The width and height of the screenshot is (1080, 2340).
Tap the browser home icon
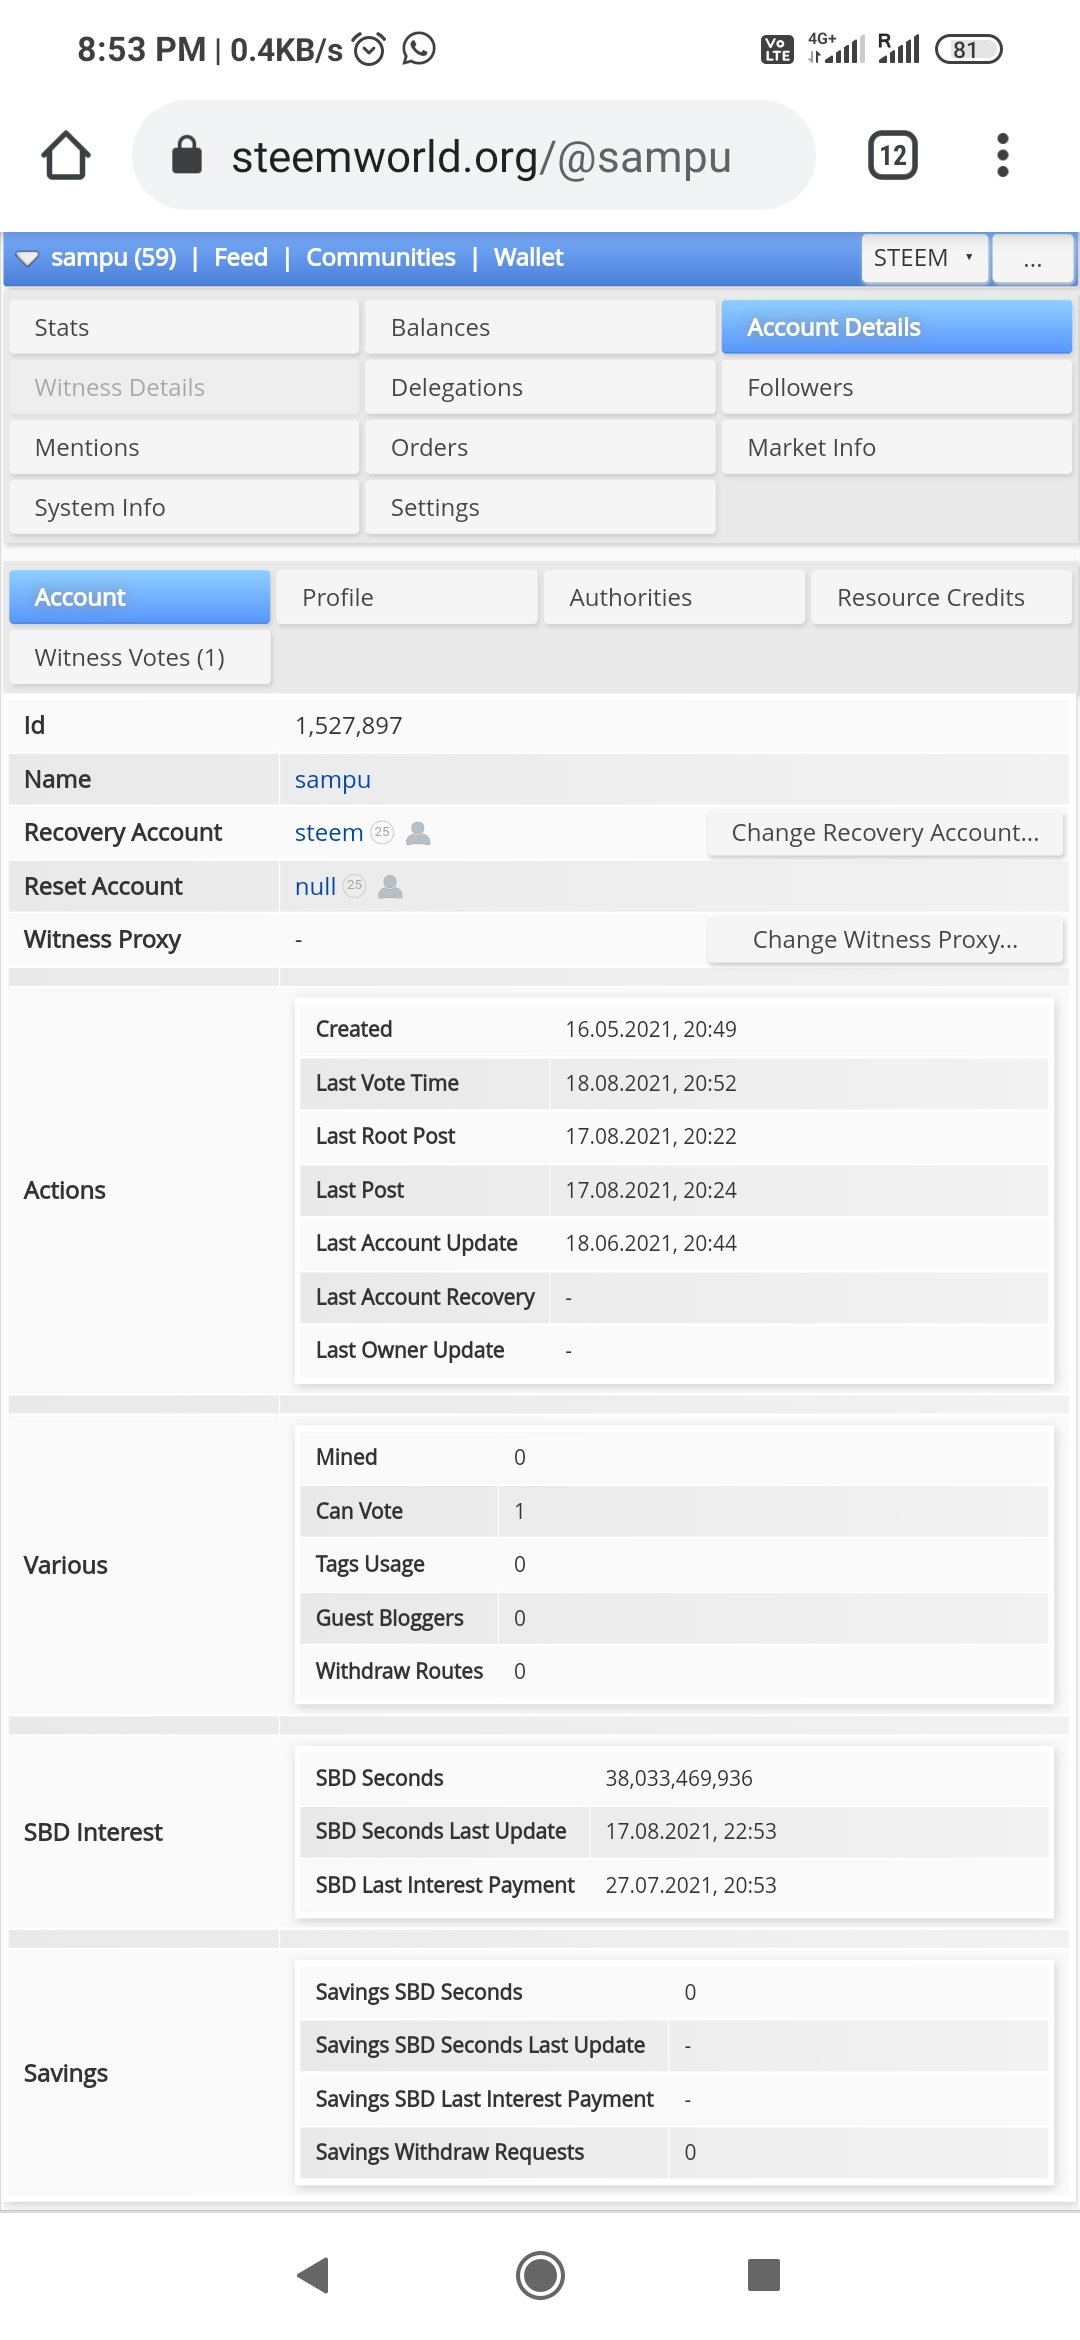coord(66,156)
